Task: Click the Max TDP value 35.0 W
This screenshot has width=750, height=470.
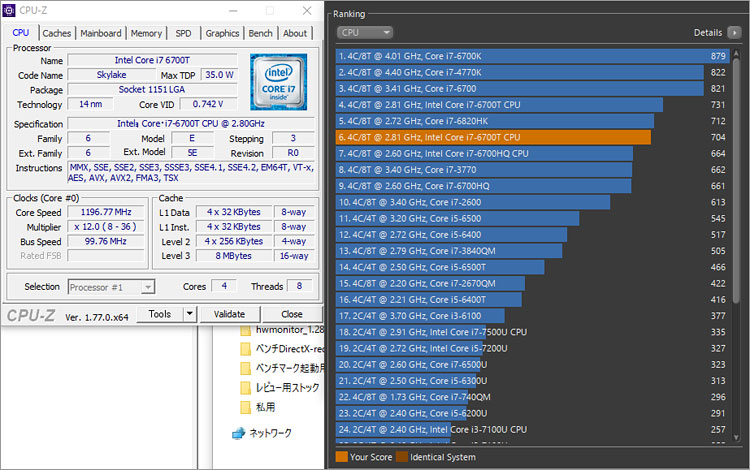Action: 219,75
